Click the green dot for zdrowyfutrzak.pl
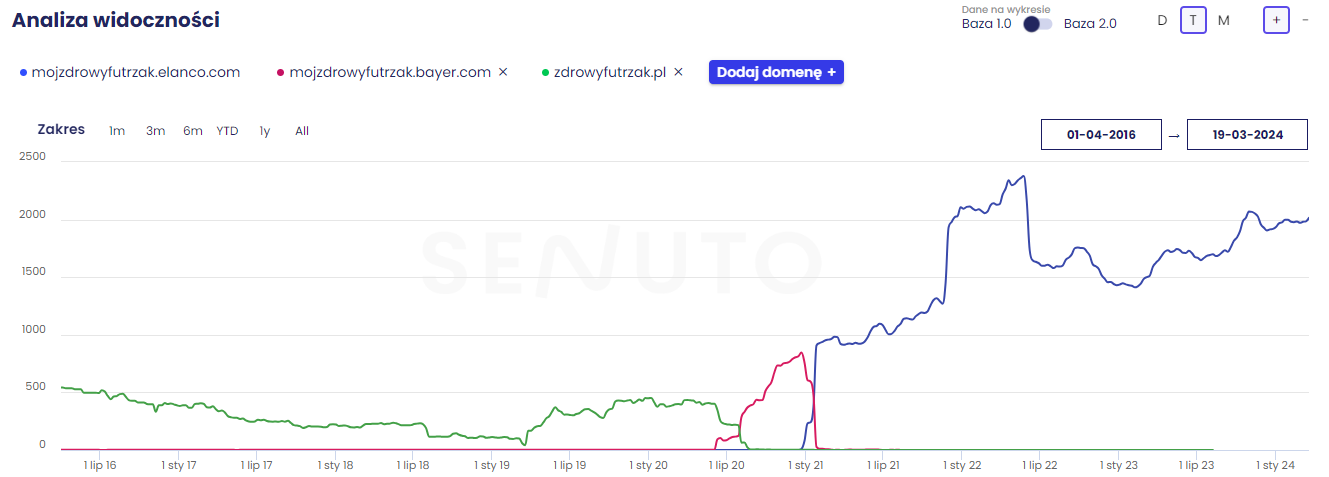The image size is (1329, 477). [x=545, y=72]
